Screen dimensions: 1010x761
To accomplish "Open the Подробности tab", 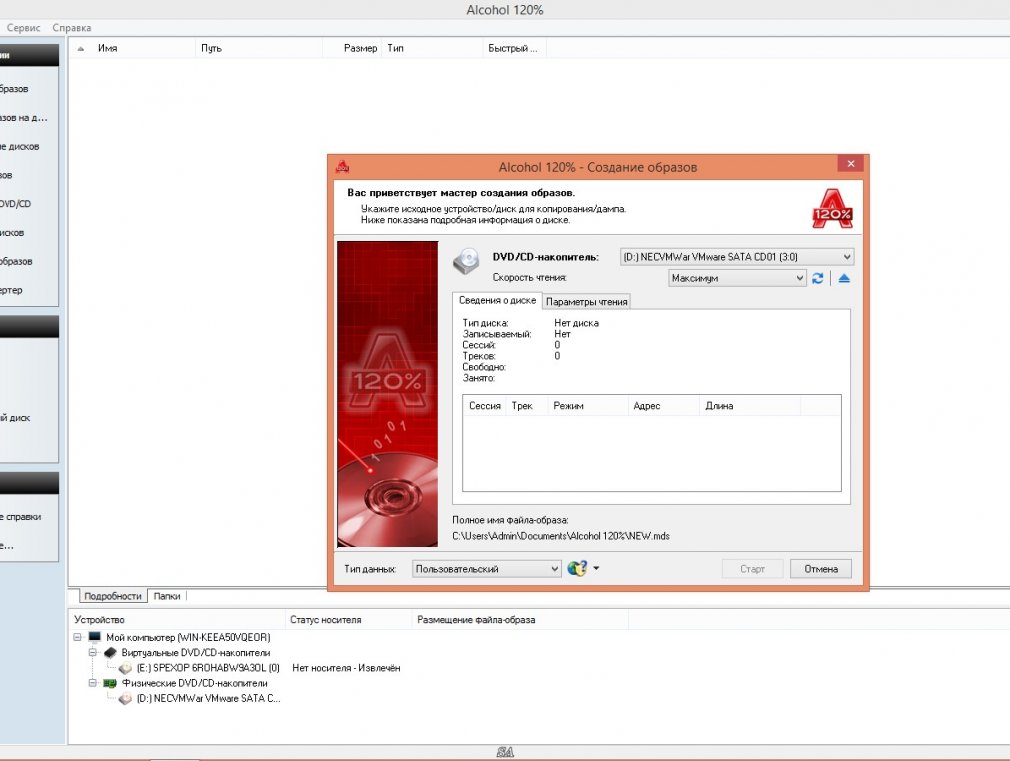I will click(113, 596).
